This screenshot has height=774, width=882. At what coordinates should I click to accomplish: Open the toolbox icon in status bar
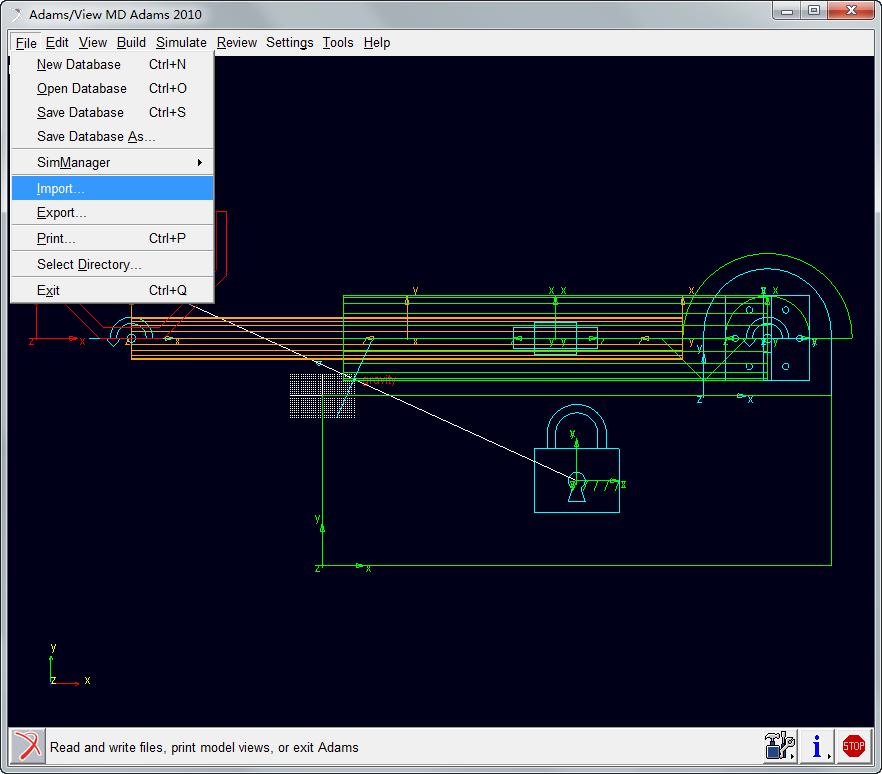[x=777, y=746]
